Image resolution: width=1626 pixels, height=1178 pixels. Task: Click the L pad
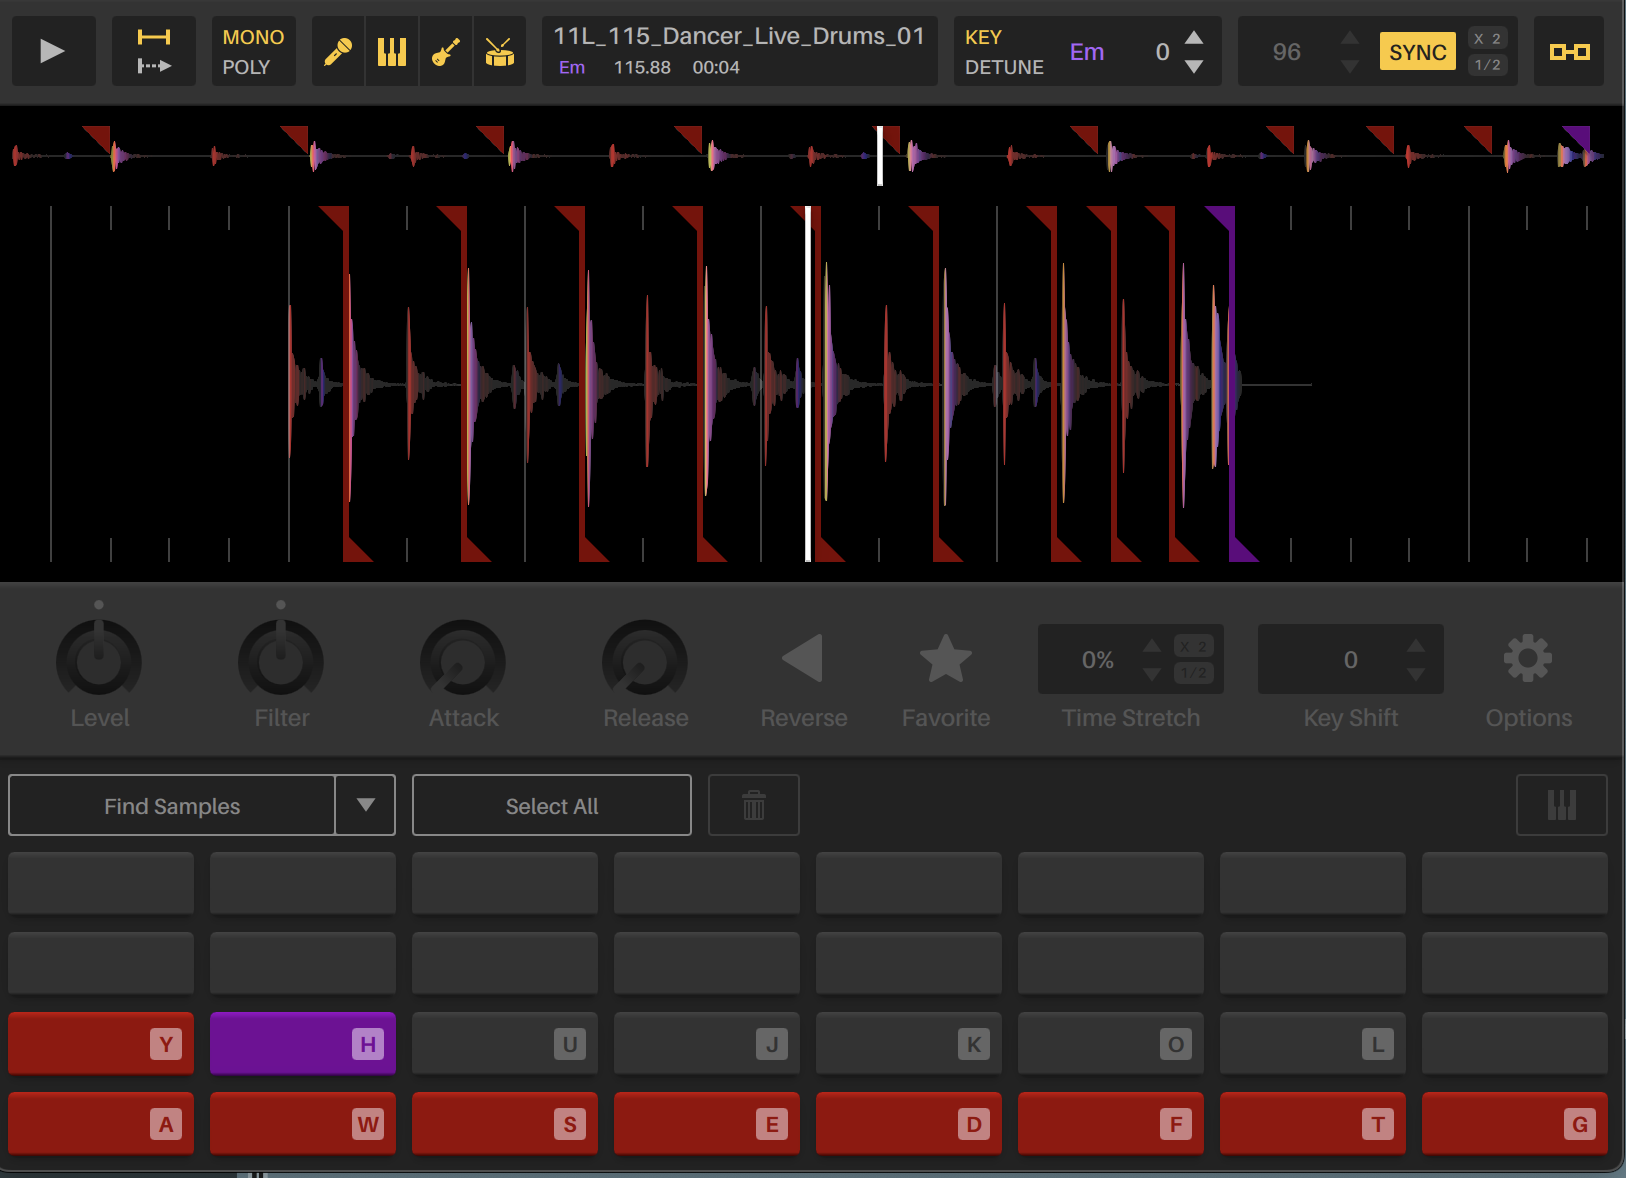tap(1313, 1044)
